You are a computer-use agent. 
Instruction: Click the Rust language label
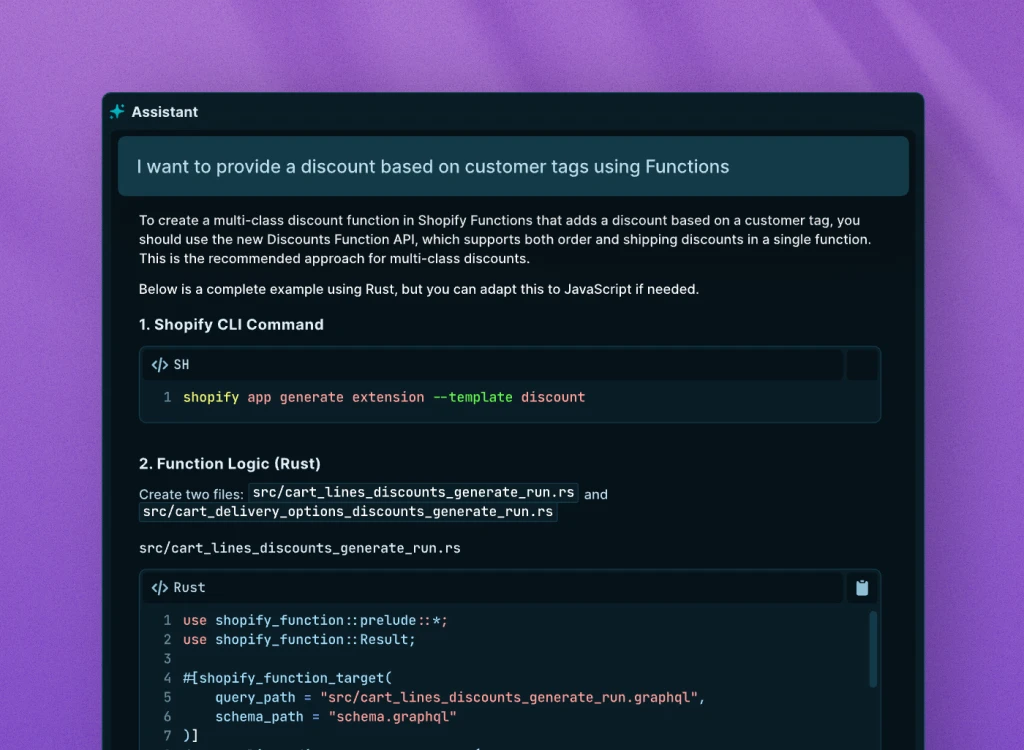189,588
